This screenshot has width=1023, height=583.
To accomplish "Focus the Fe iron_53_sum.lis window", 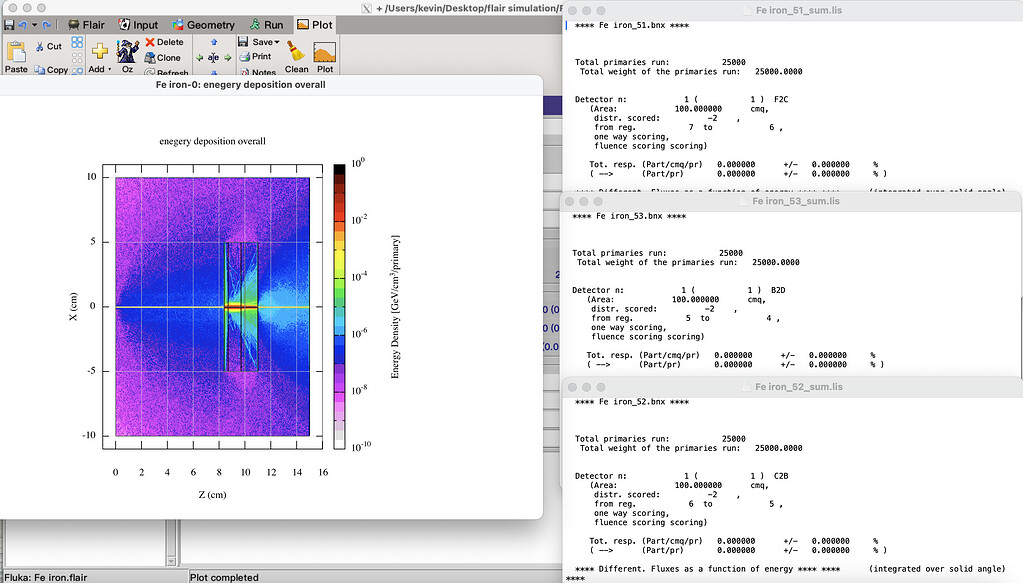I will tap(790, 200).
